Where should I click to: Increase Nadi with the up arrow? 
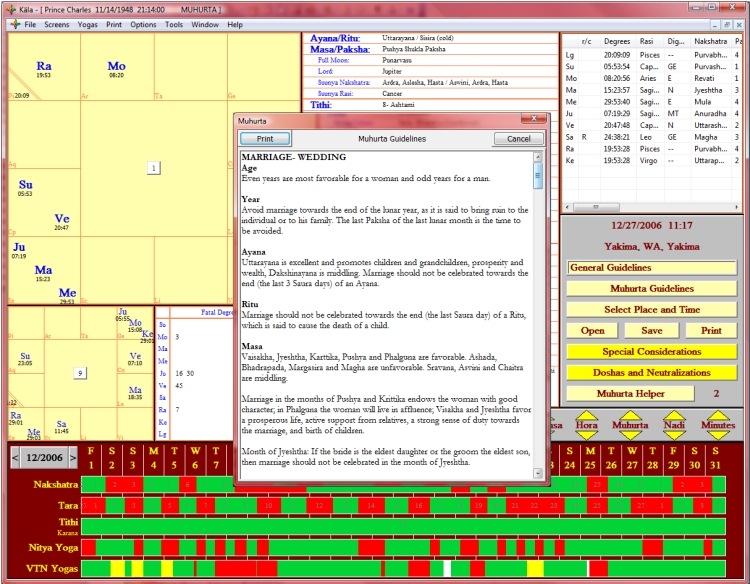coord(674,415)
